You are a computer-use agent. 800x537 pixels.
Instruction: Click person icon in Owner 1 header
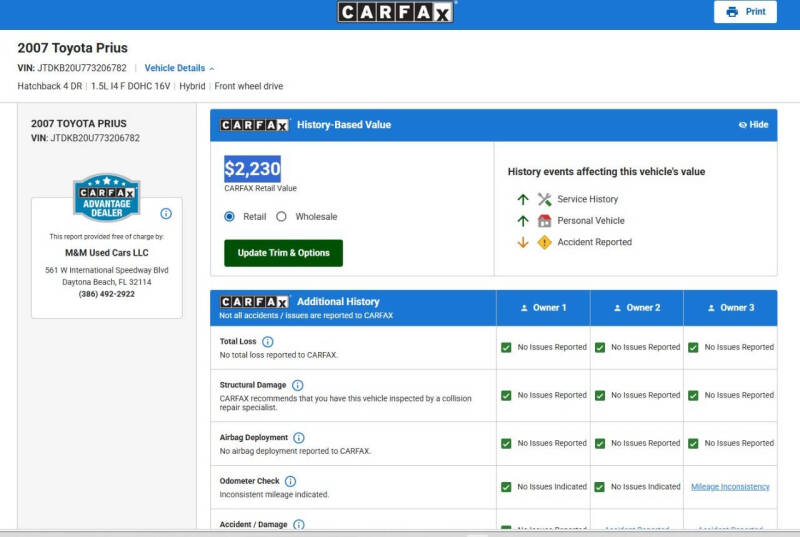click(524, 308)
